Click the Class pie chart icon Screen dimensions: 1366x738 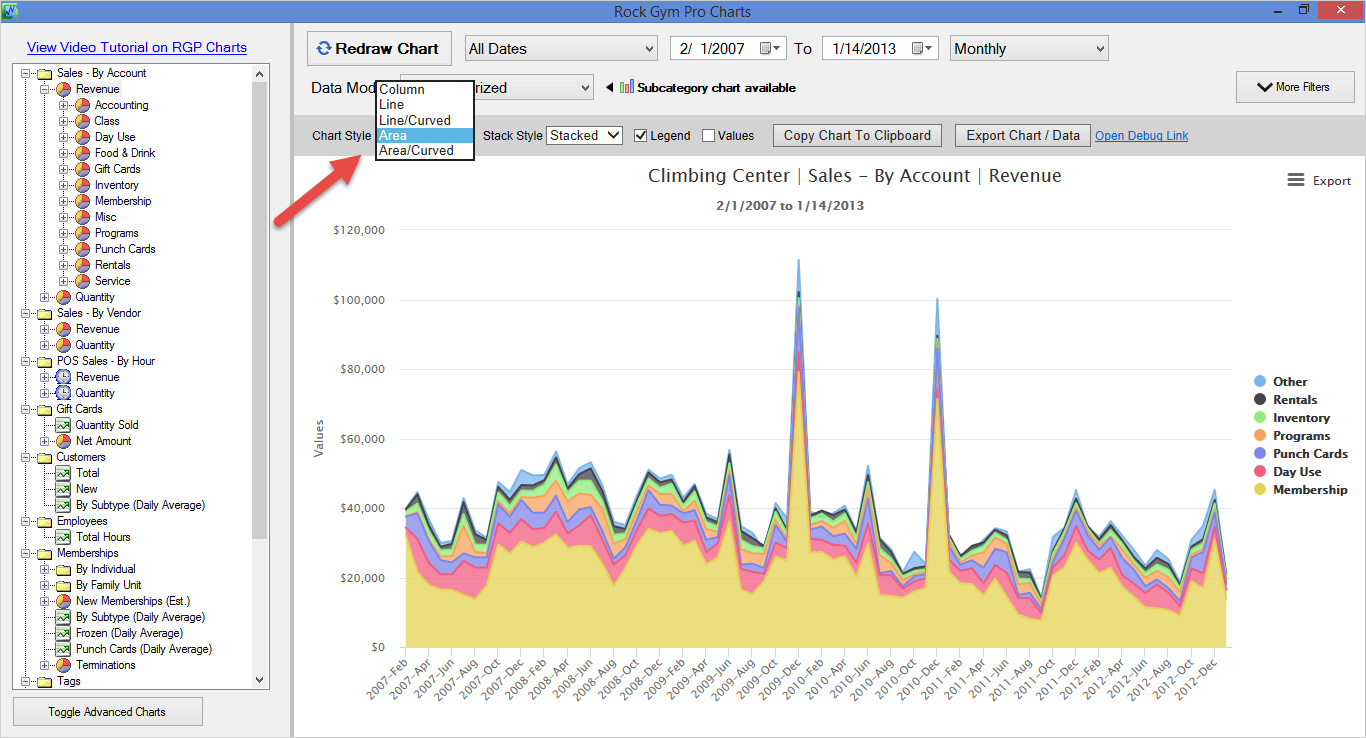(x=83, y=121)
